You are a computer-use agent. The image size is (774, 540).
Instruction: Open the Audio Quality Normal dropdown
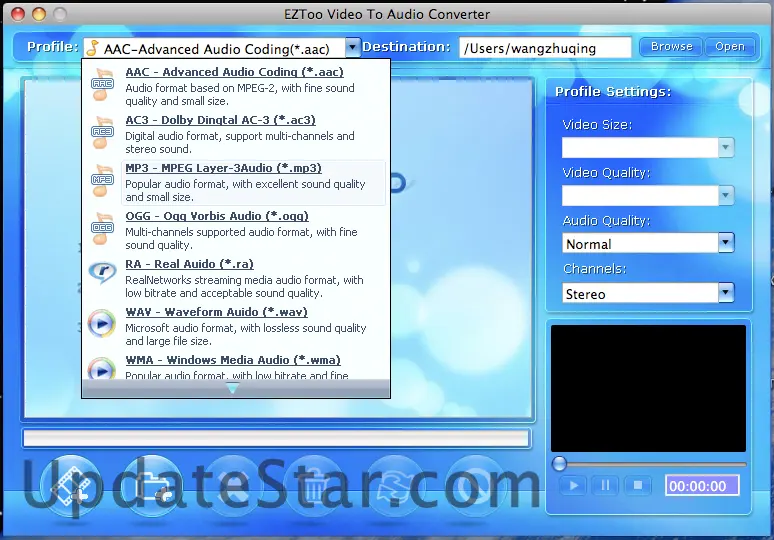[725, 243]
